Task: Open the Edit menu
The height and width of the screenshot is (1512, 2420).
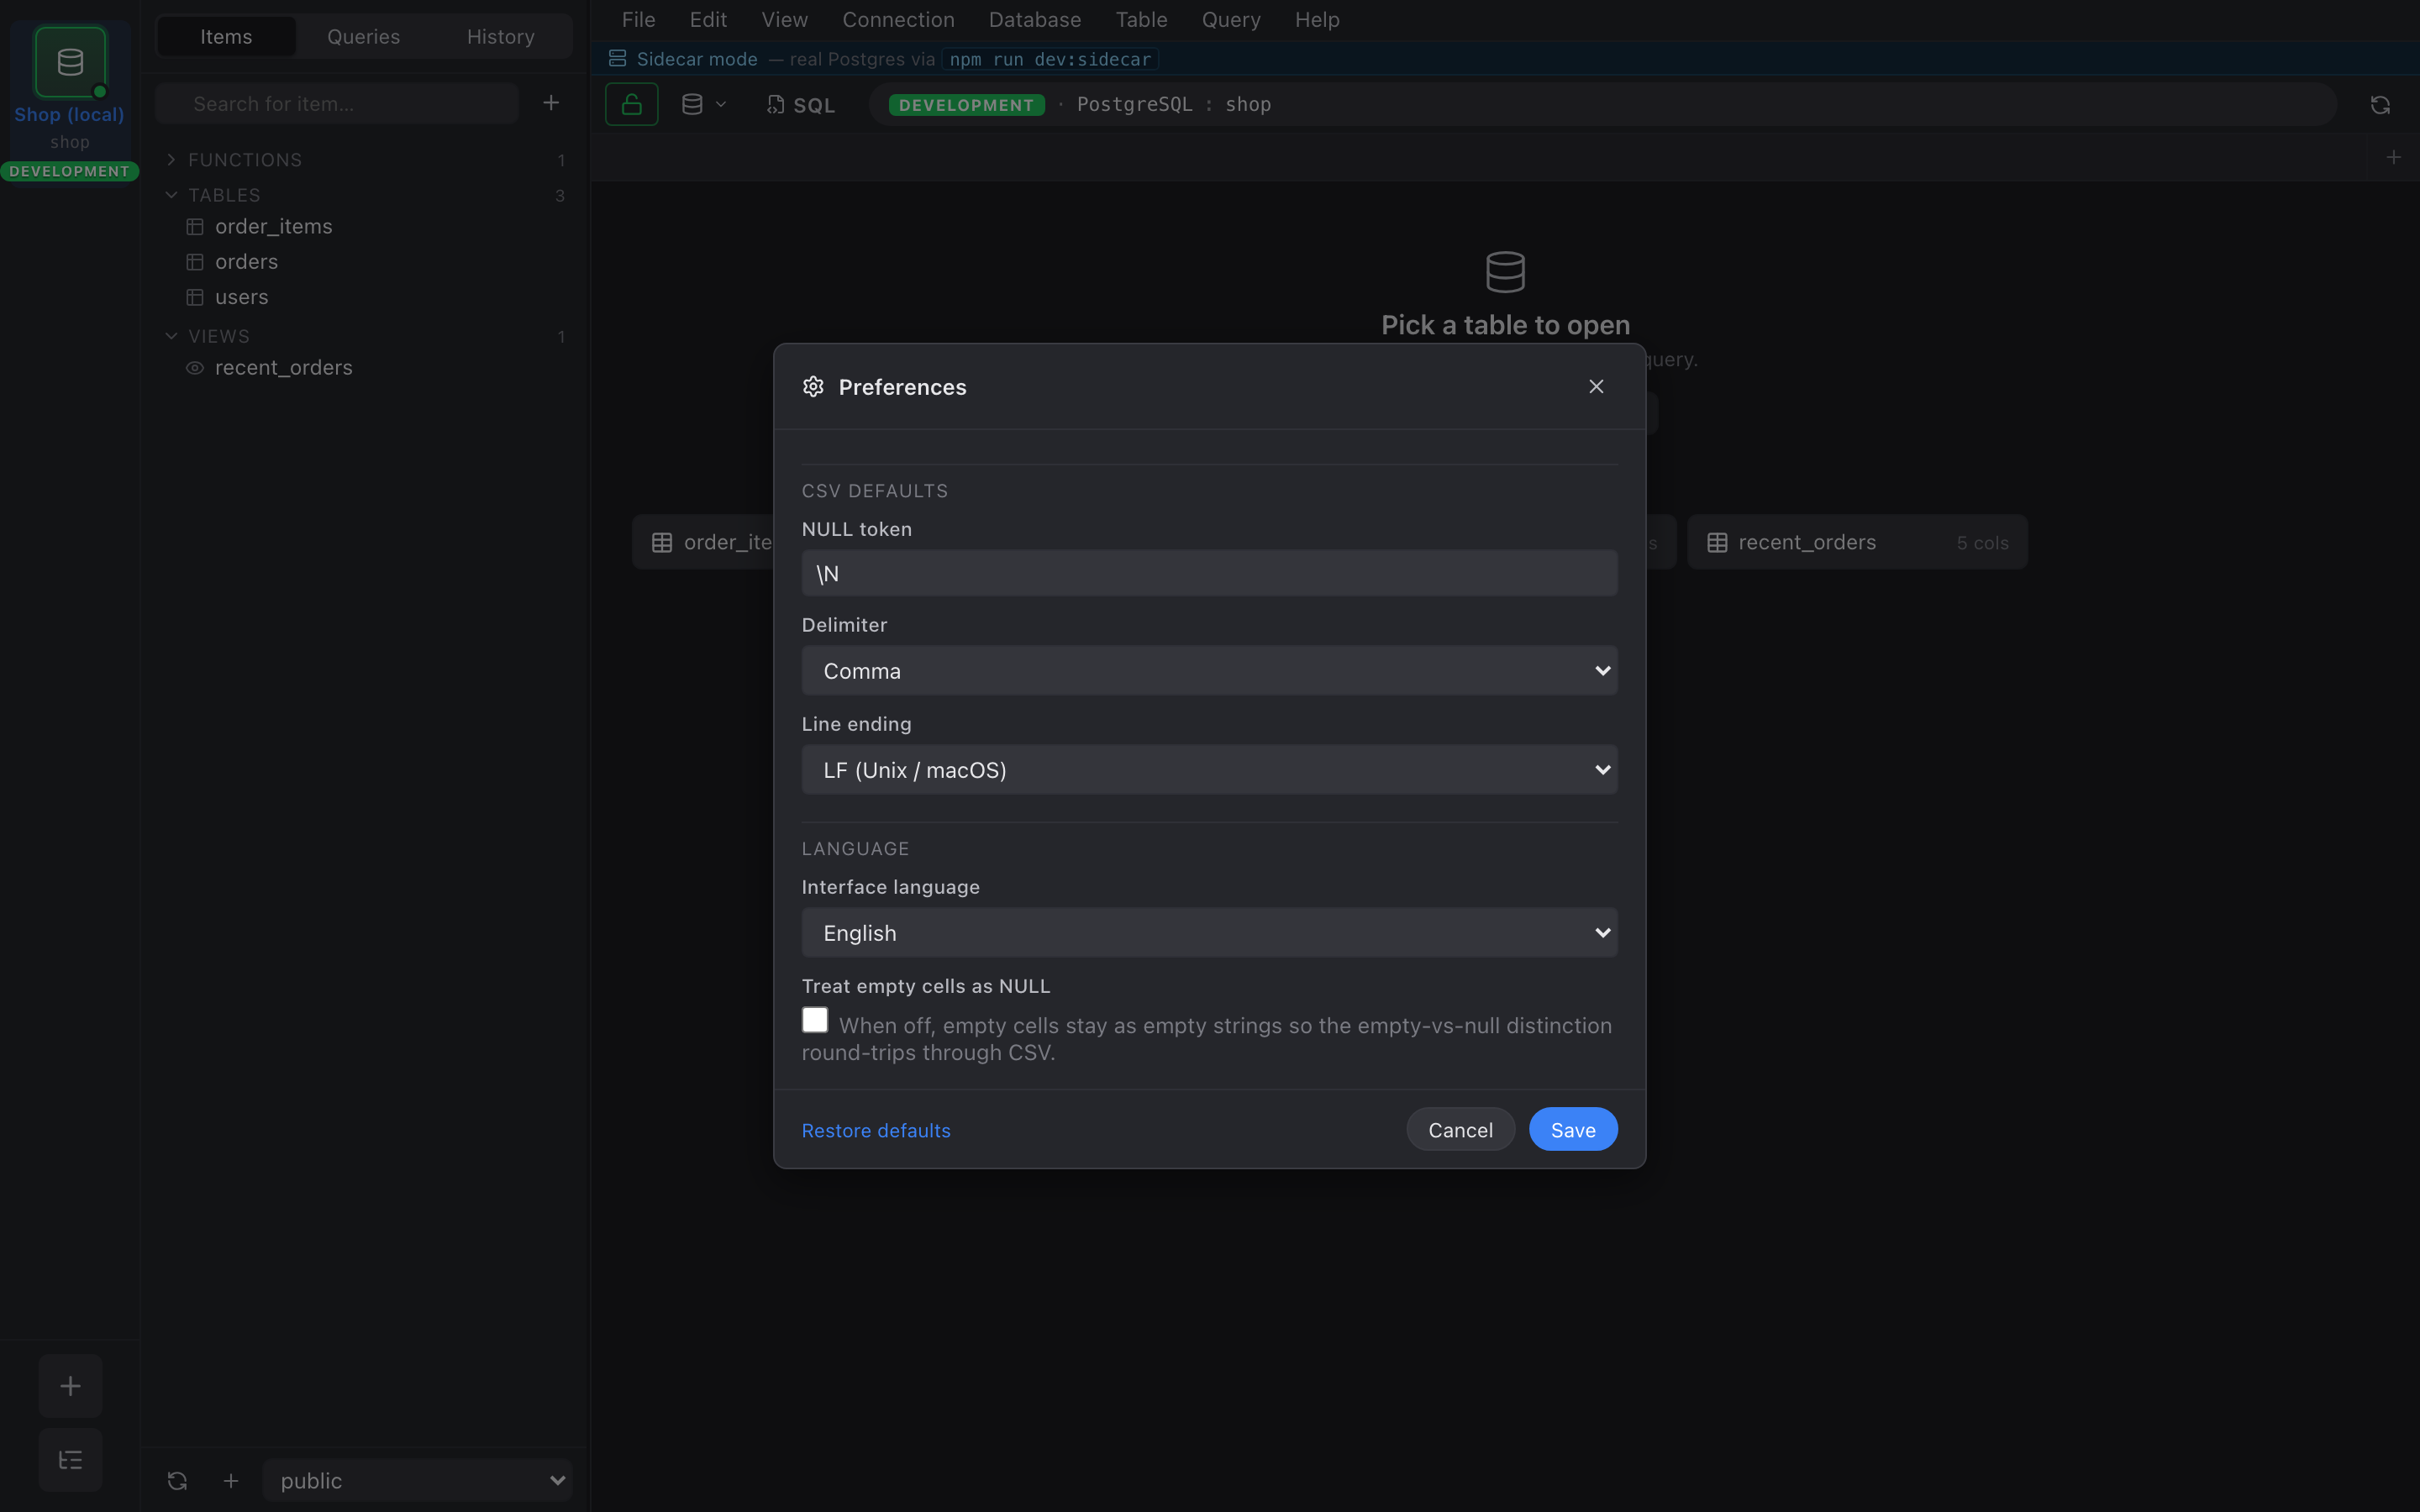Action: pyautogui.click(x=708, y=20)
